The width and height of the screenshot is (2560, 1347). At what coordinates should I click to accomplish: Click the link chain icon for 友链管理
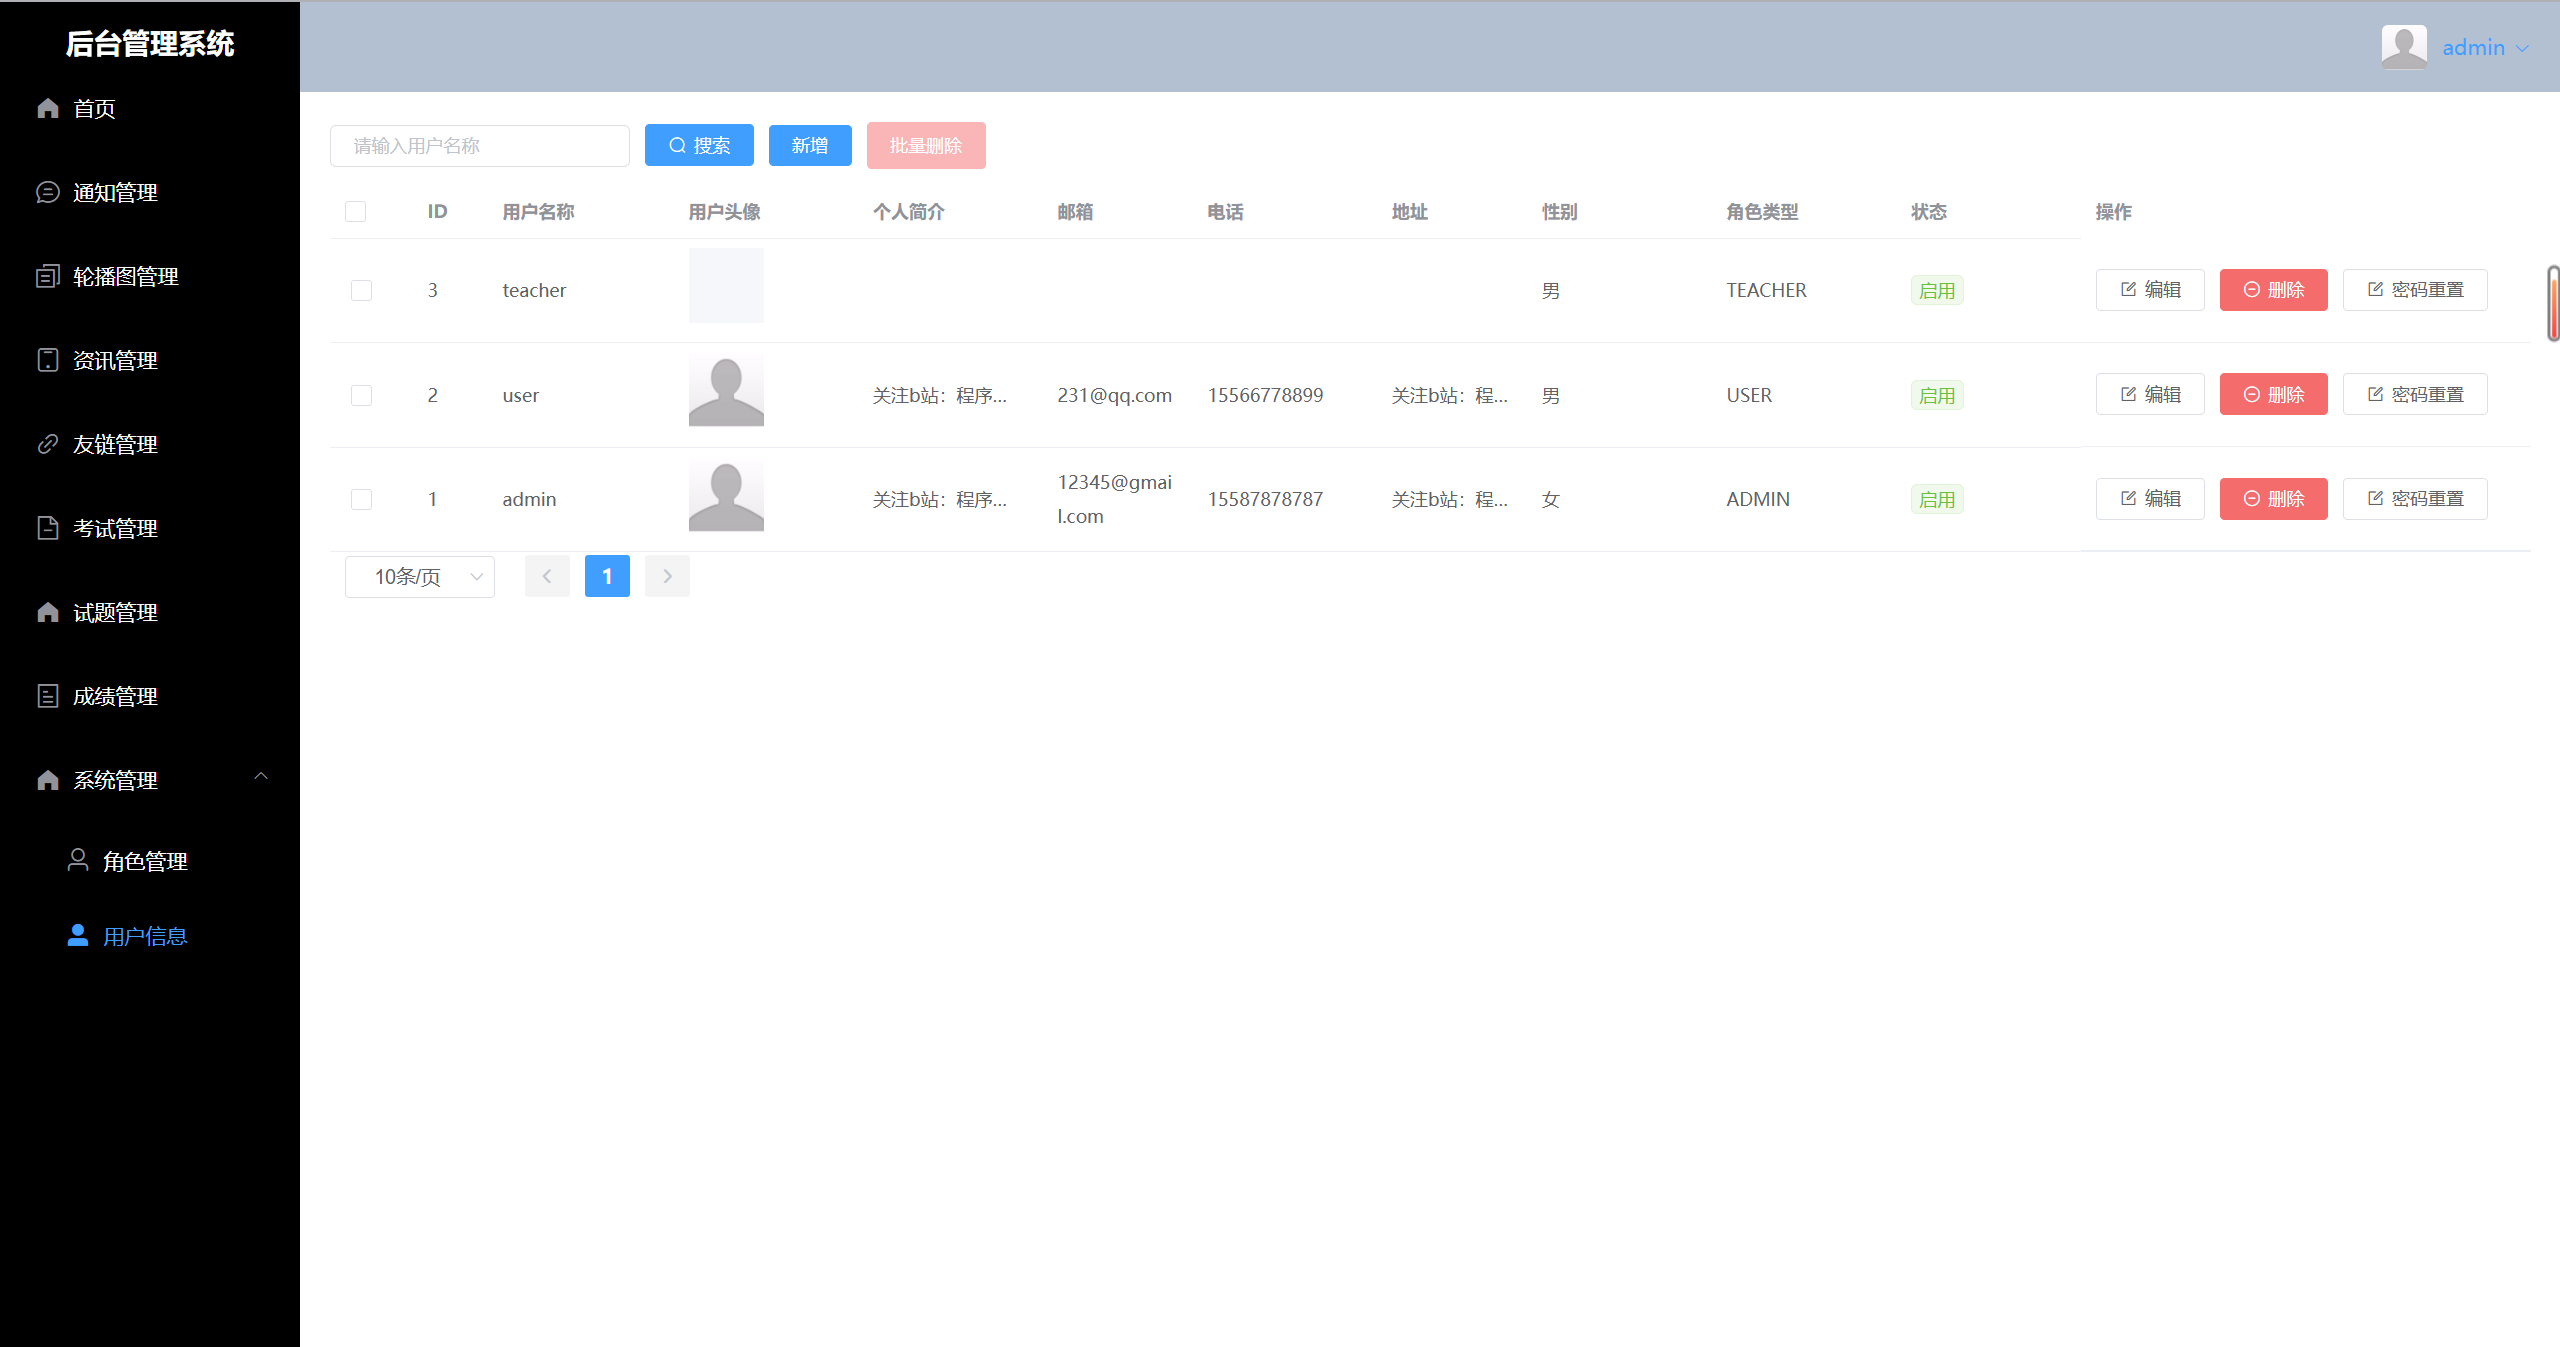(x=48, y=444)
